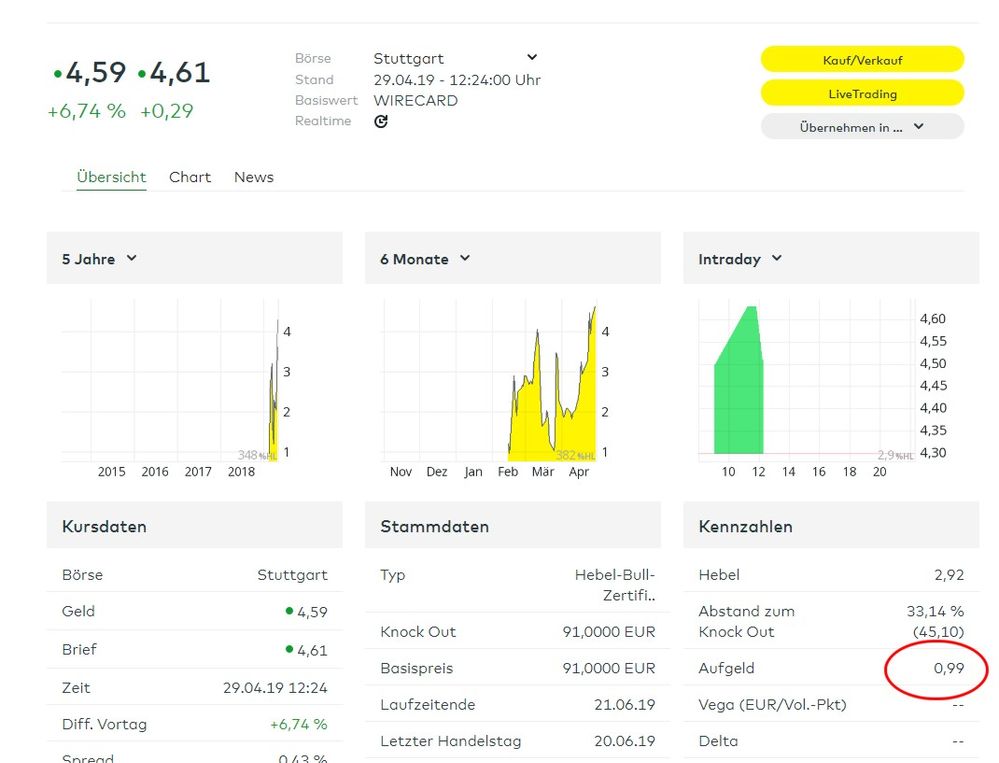Open the Intraday timeframe dropdown
The image size is (999, 763).
point(777,259)
